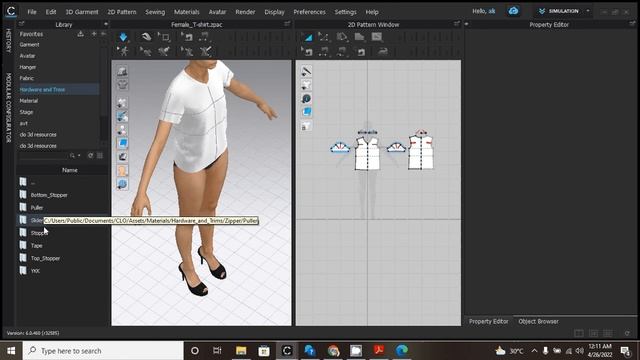Expand the Property Editor panel arrow
The height and width of the screenshot is (360, 640).
tap(467, 24)
